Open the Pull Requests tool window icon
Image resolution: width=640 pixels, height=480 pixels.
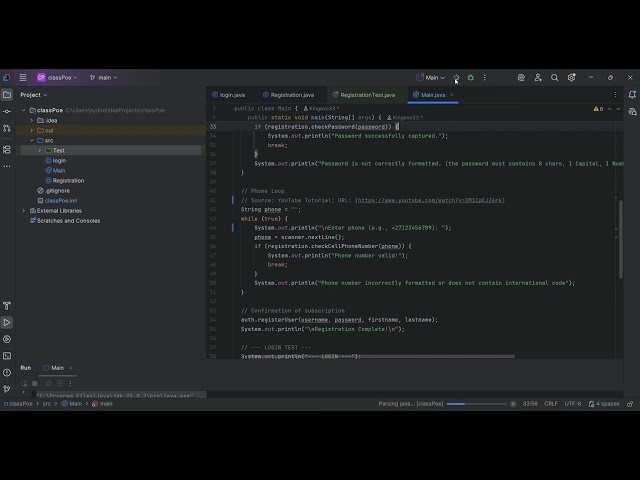coord(7,128)
